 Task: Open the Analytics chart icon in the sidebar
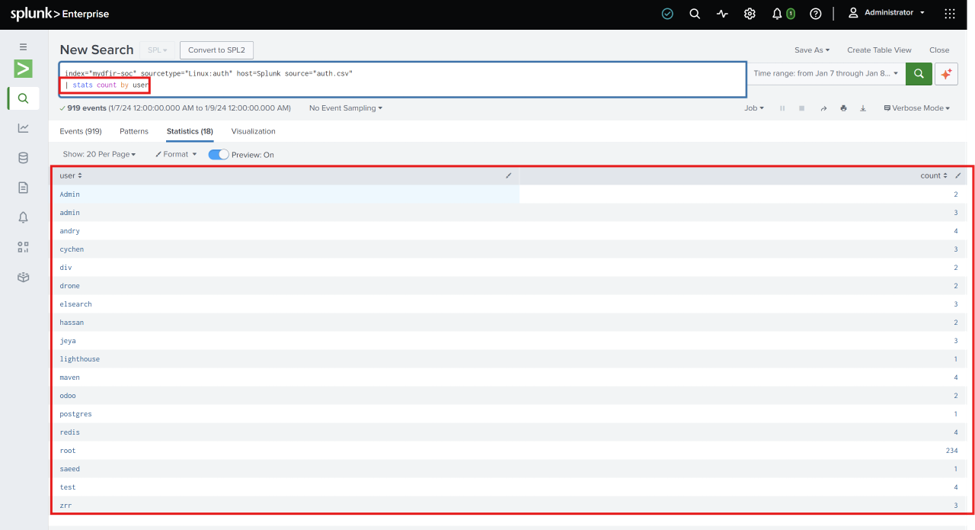[23, 128]
